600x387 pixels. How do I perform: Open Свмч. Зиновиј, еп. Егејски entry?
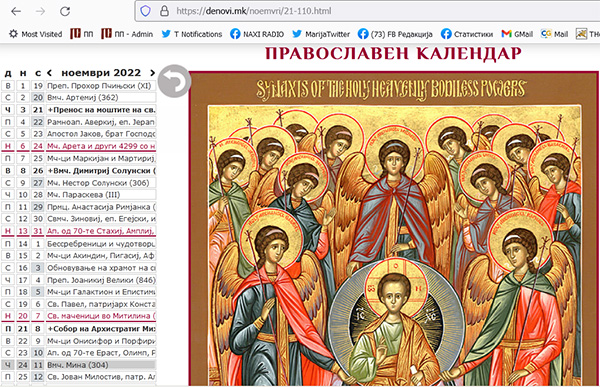tap(101, 219)
